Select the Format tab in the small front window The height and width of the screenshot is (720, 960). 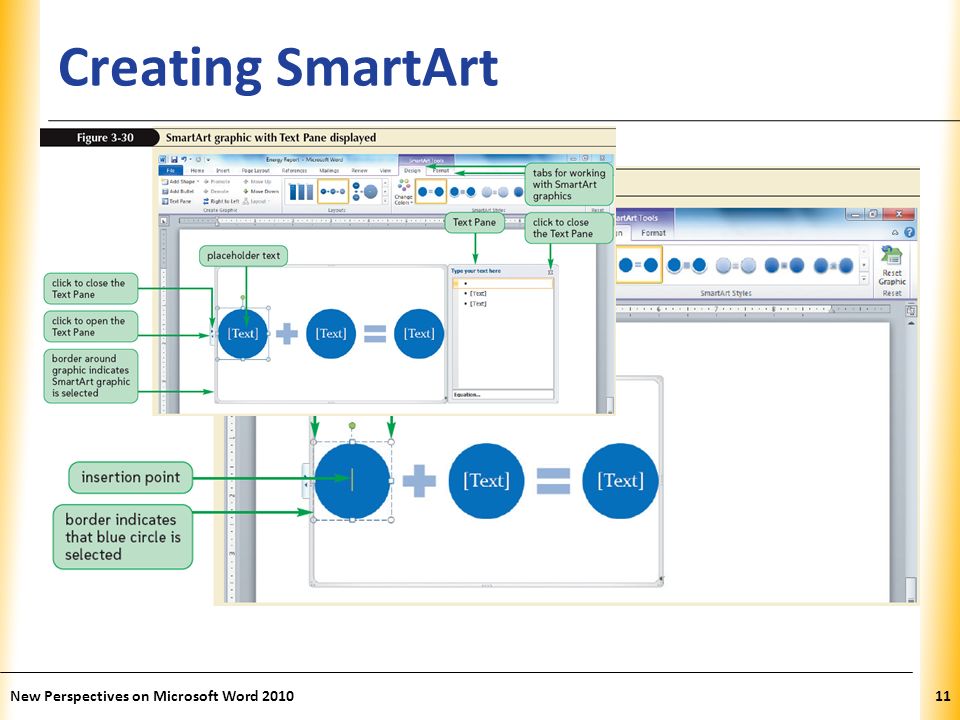coord(441,171)
